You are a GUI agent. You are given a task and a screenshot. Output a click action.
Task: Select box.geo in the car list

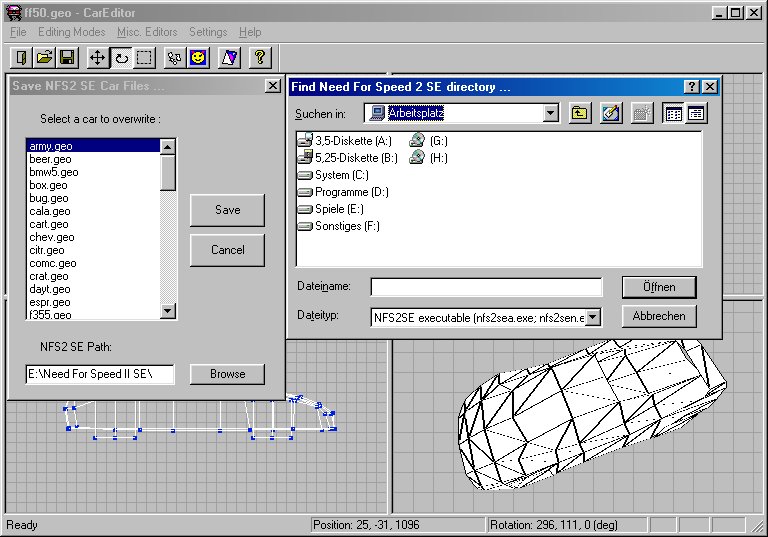(93, 185)
